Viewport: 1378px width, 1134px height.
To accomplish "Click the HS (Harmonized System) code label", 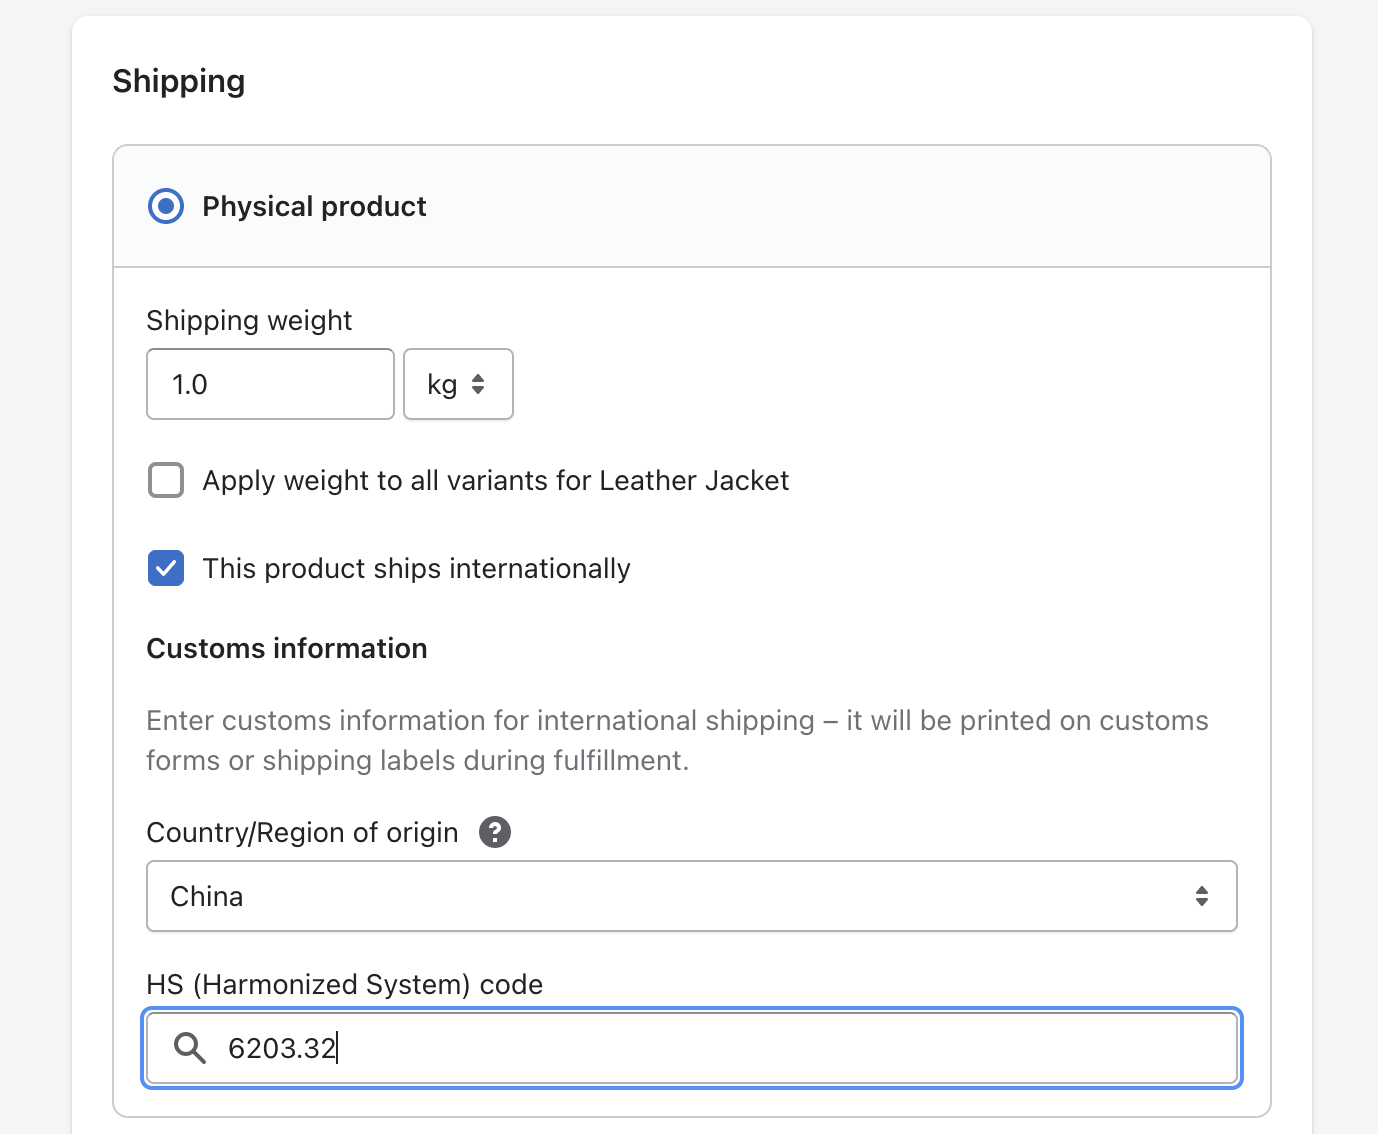I will click(345, 984).
